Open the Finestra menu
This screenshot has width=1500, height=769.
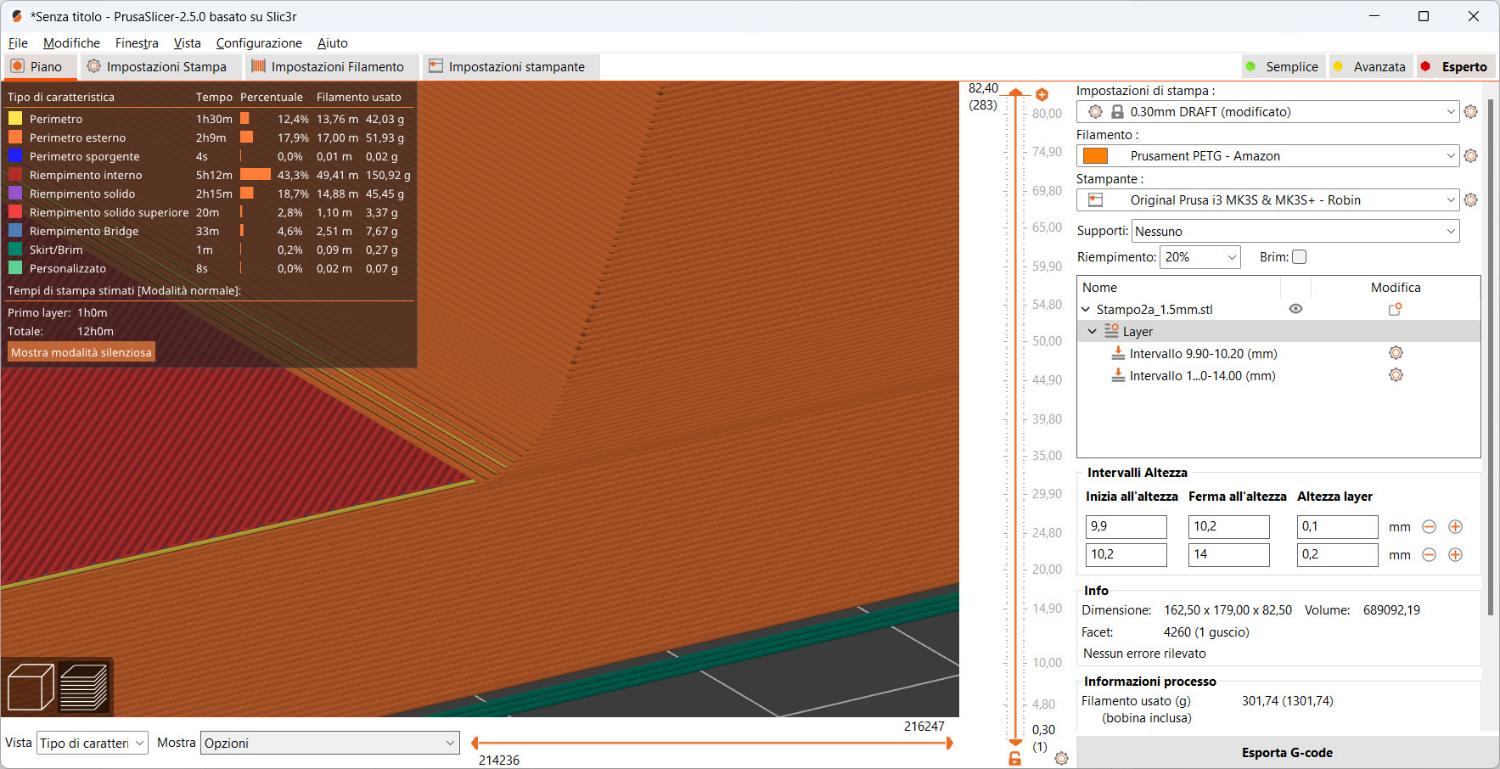click(137, 43)
